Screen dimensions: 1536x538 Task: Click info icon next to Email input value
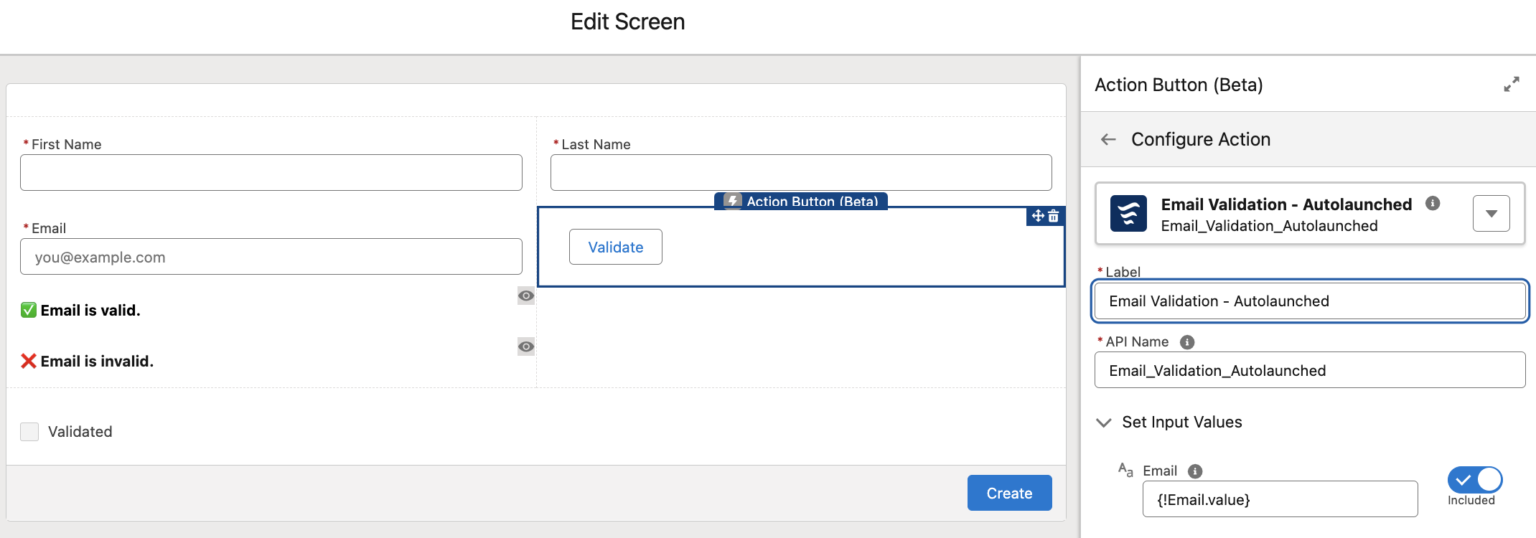pos(1195,471)
